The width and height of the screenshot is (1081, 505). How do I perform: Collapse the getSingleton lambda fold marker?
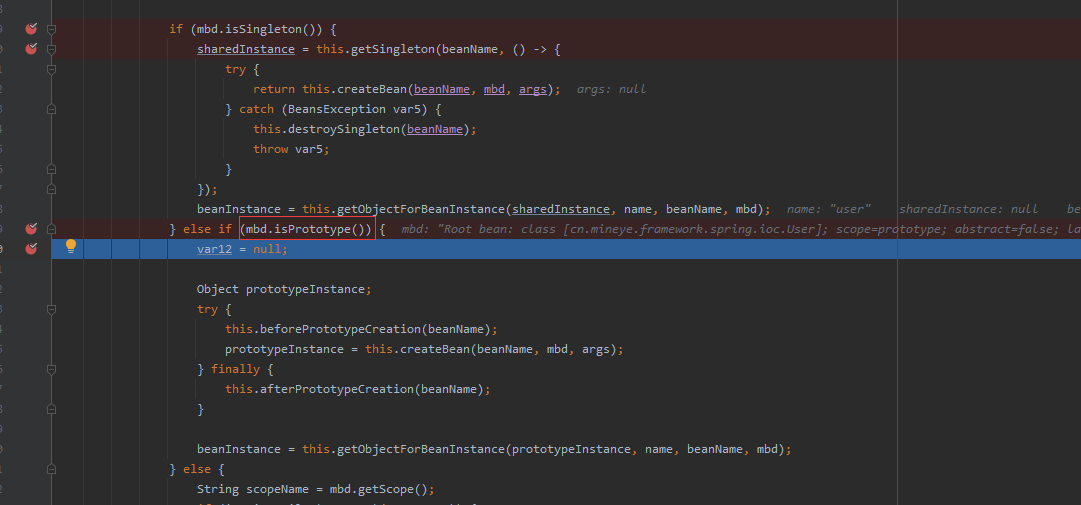[51, 49]
